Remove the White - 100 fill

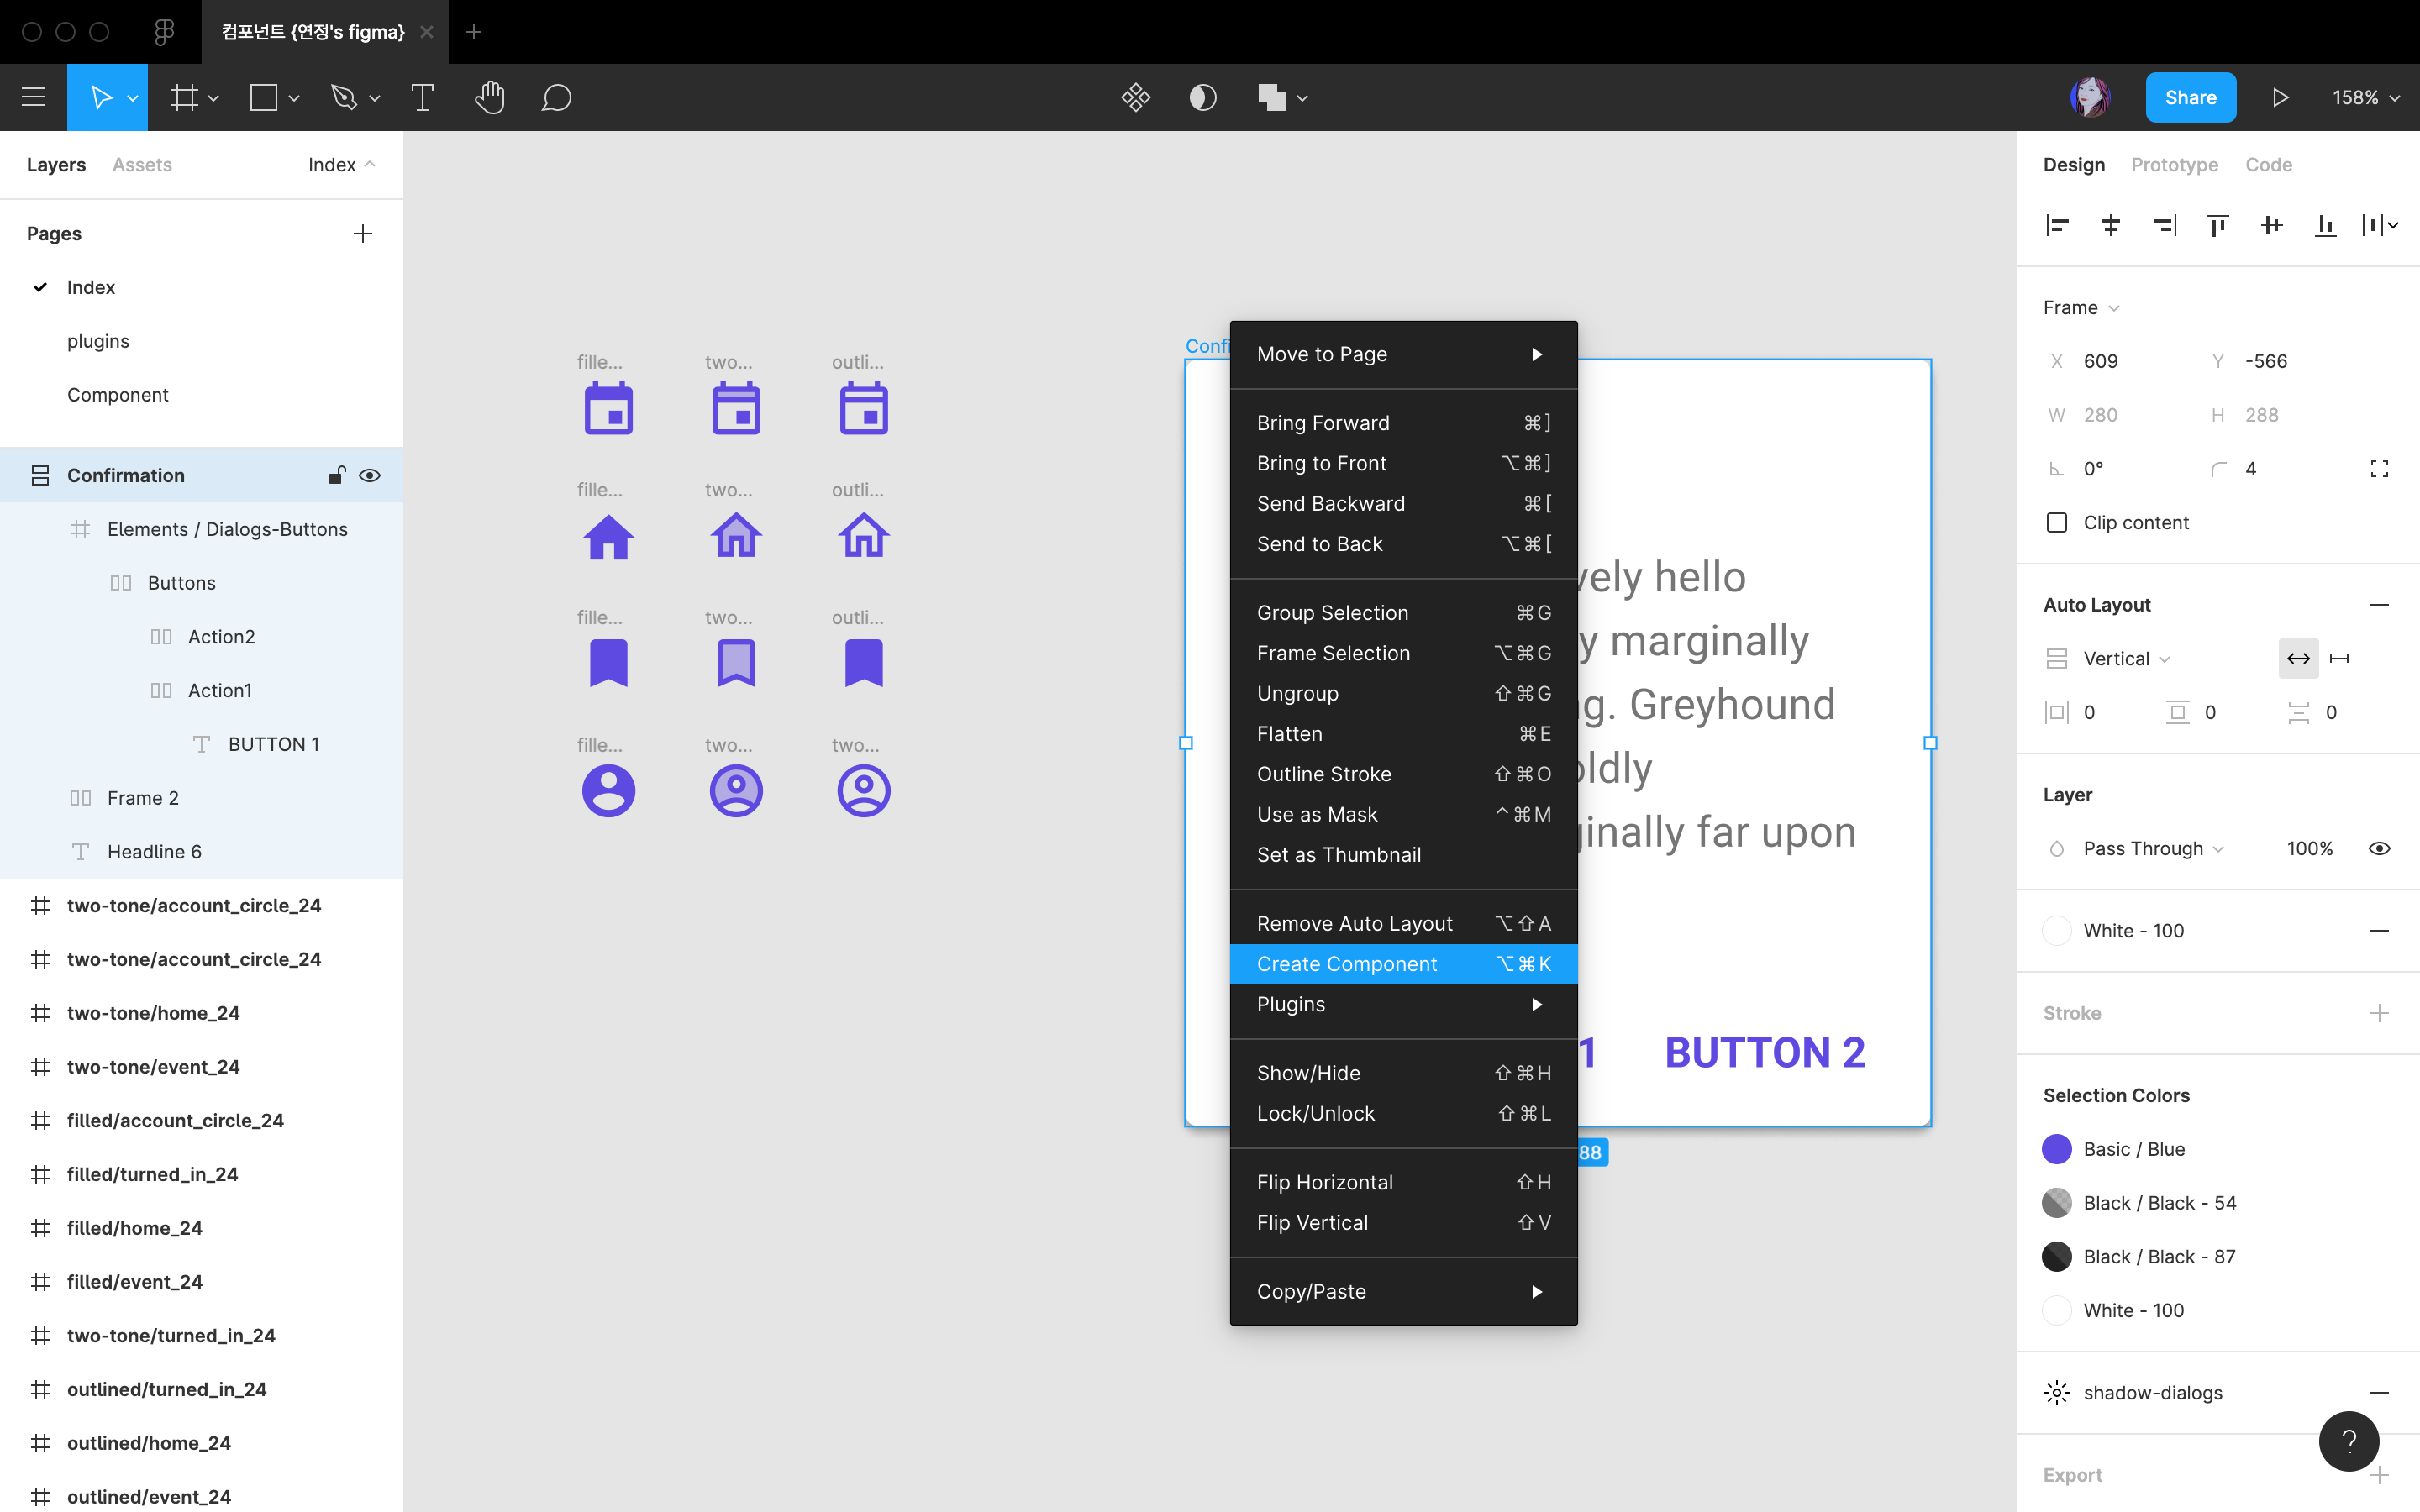click(x=2379, y=931)
